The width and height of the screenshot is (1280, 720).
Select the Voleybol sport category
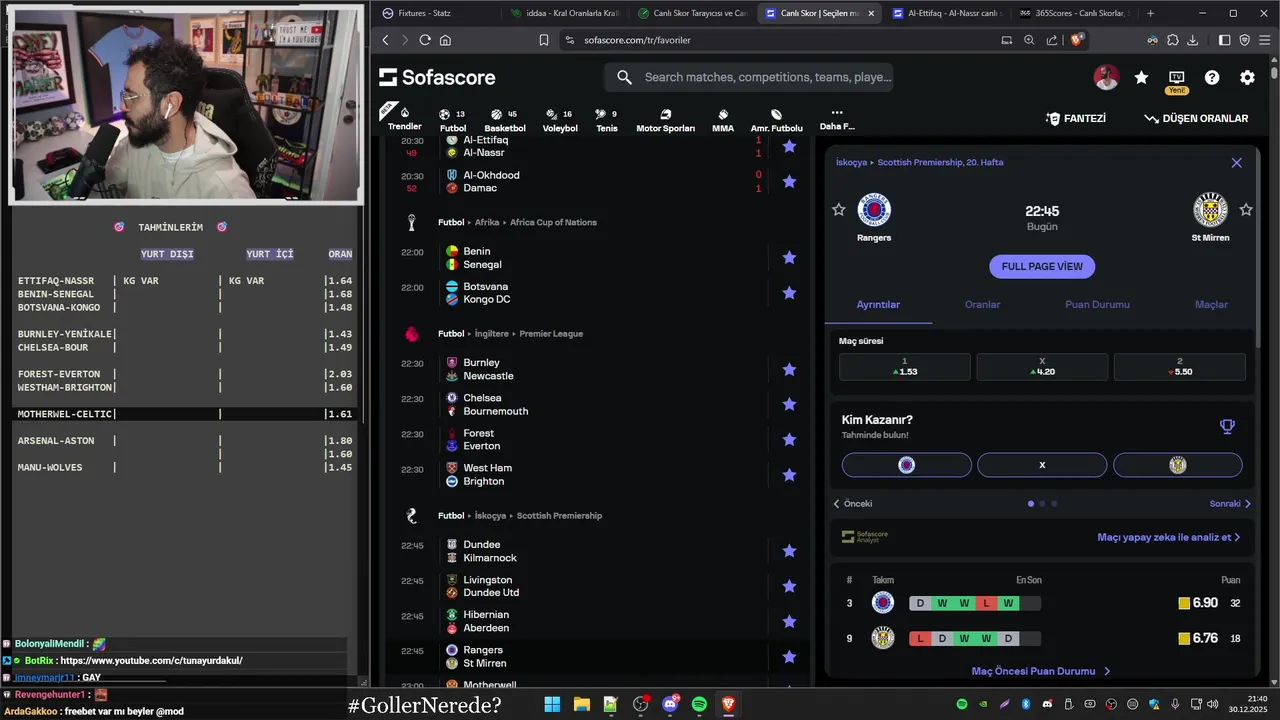(560, 120)
